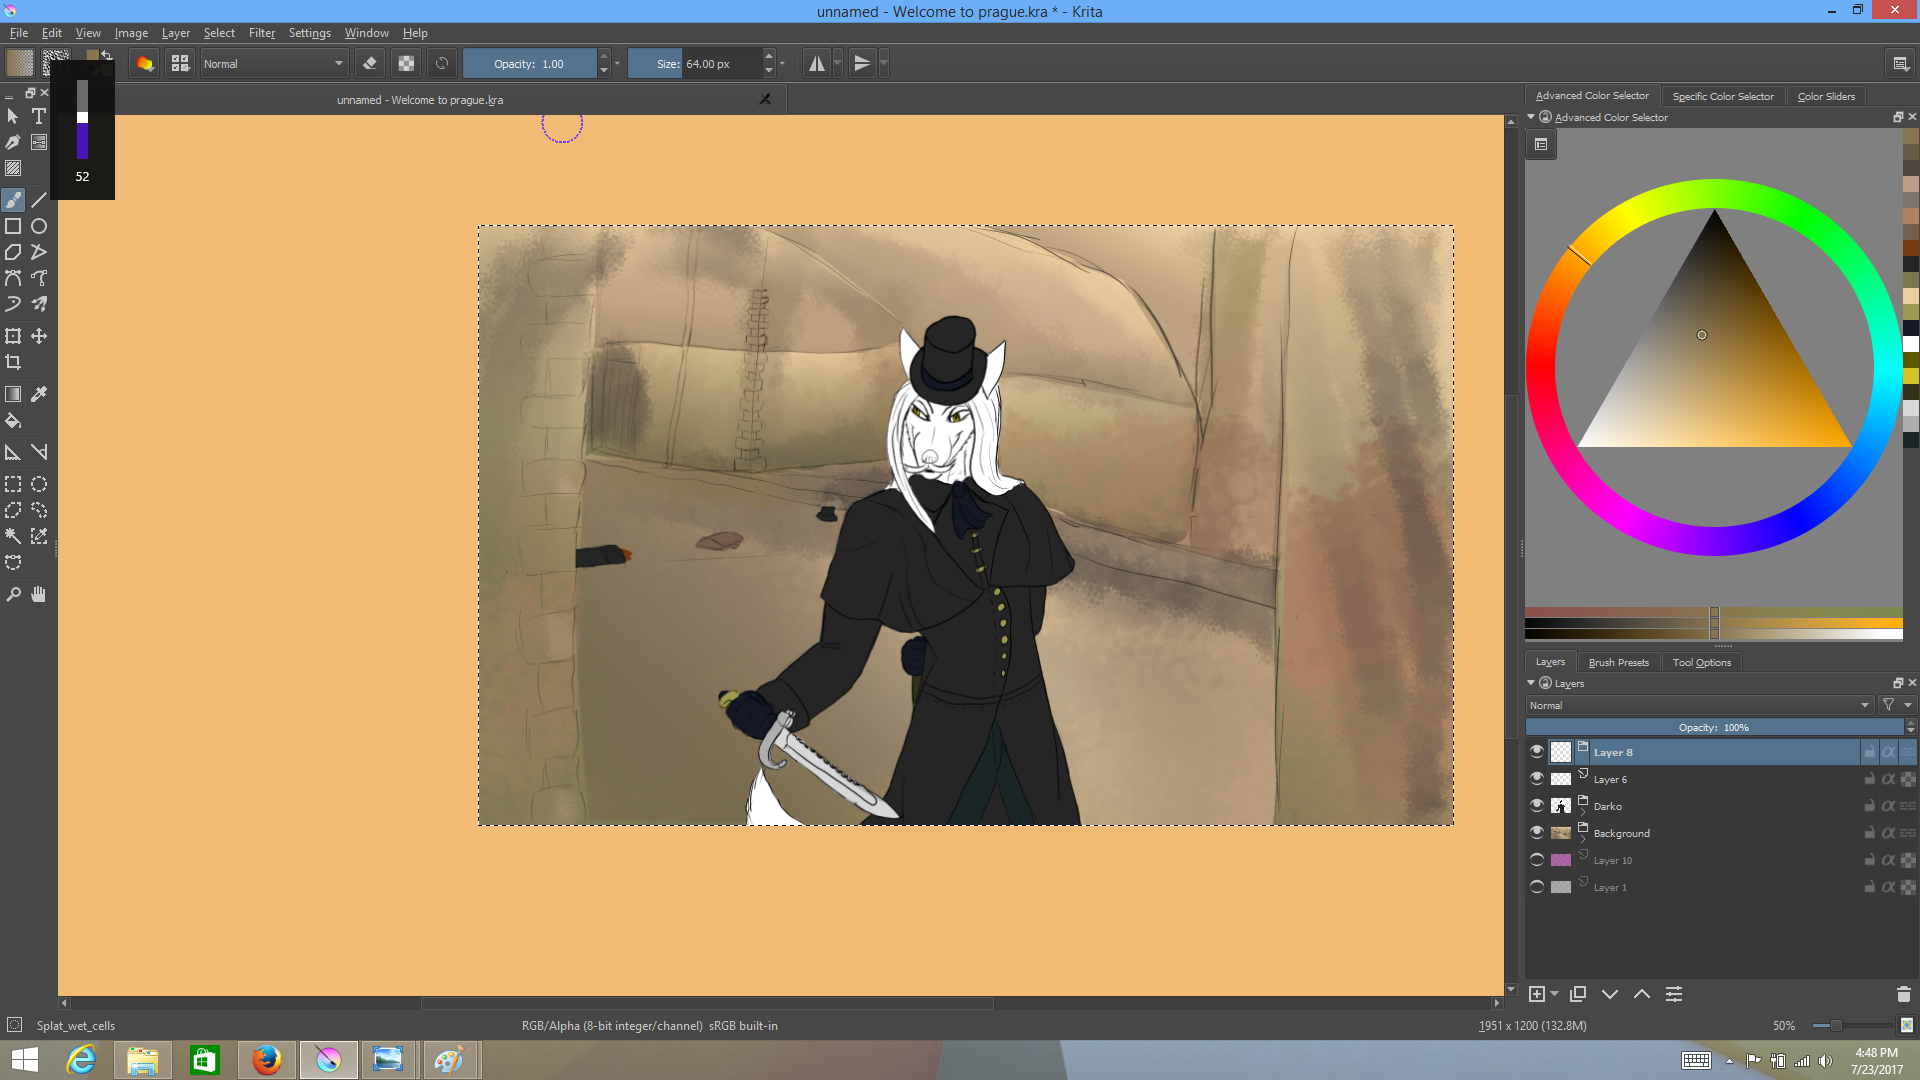
Task: Adjust the layer Opacity slider
Action: pos(1714,727)
